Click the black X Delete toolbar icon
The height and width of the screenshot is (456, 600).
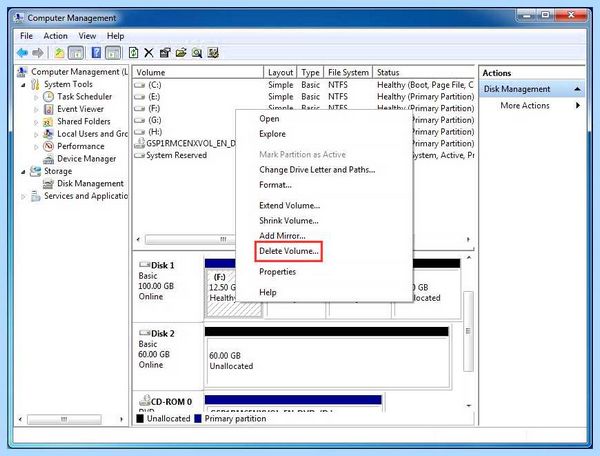click(149, 52)
